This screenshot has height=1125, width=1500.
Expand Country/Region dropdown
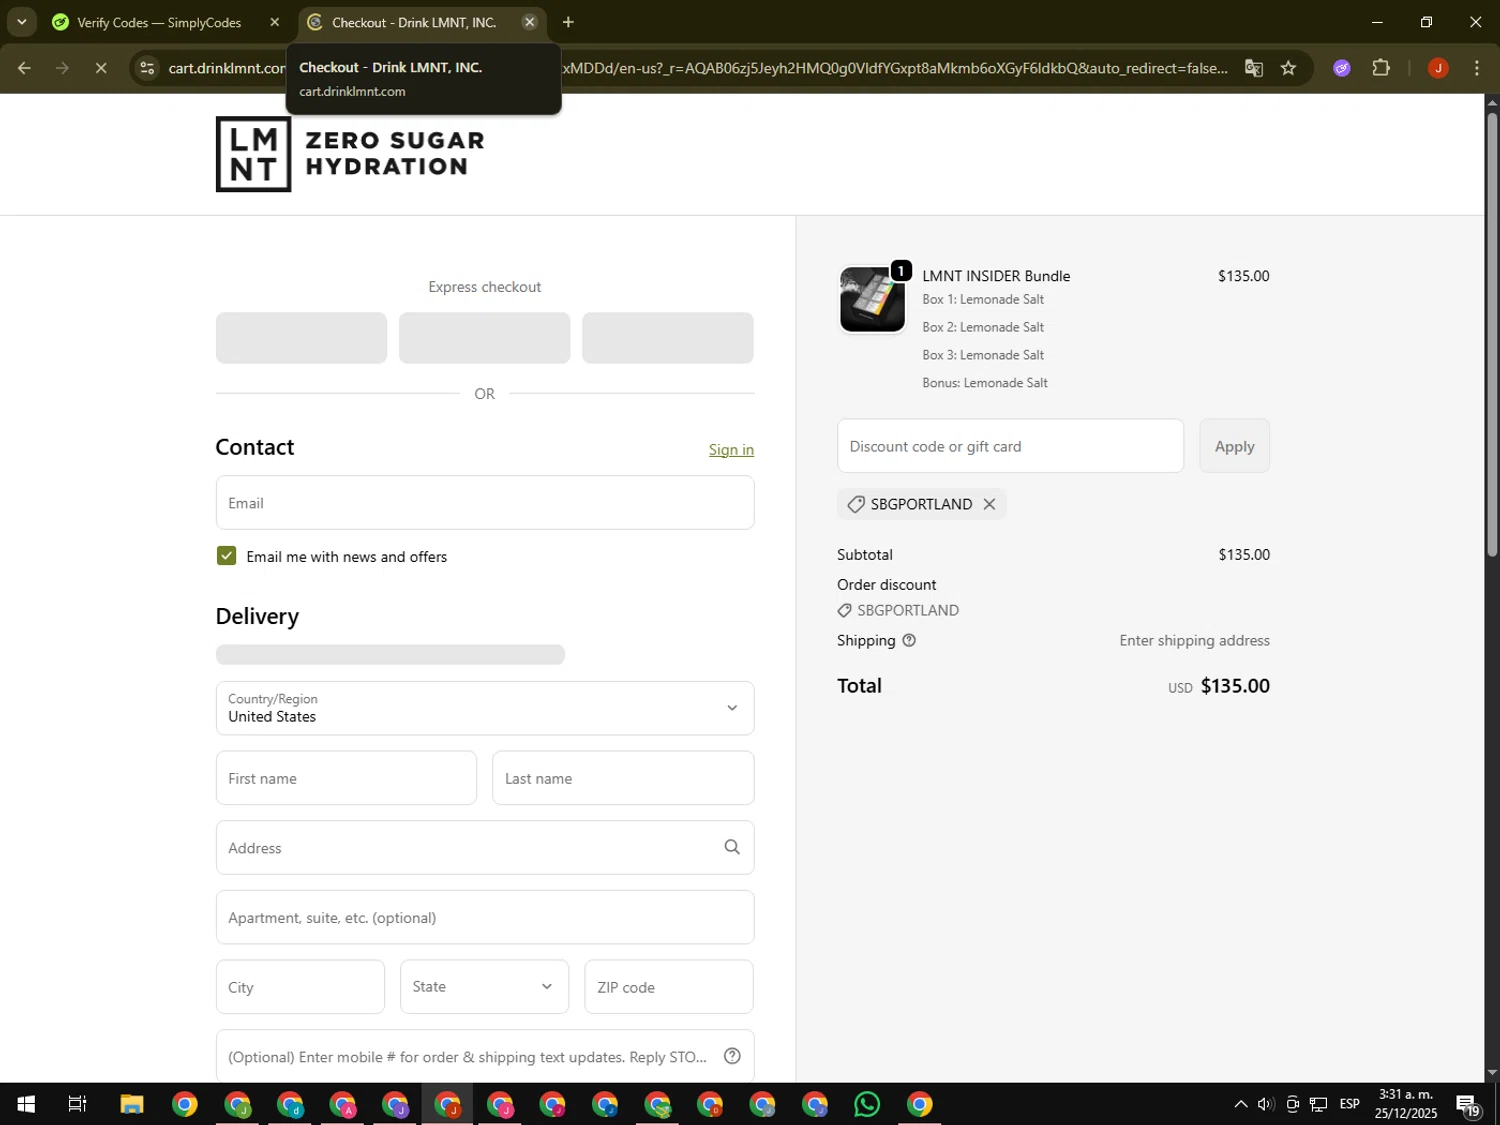coord(485,708)
